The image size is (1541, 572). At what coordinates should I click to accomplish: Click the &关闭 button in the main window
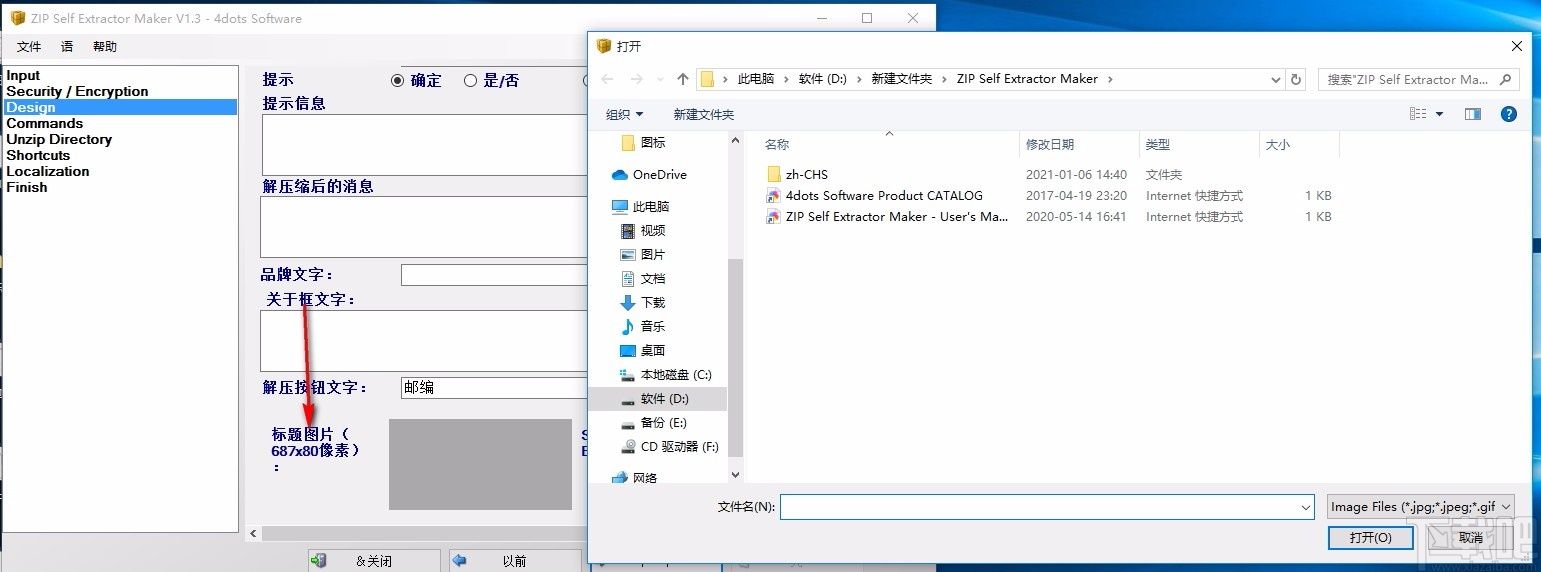pos(374,561)
